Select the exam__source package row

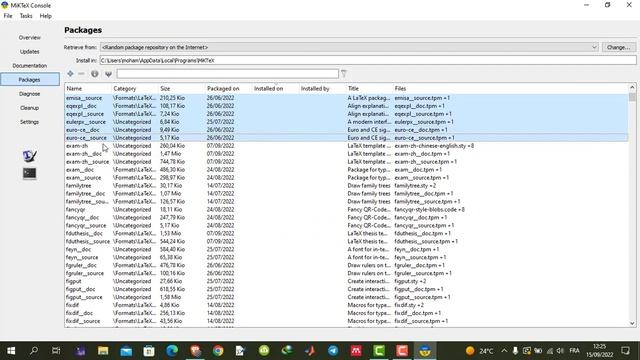click(347, 178)
